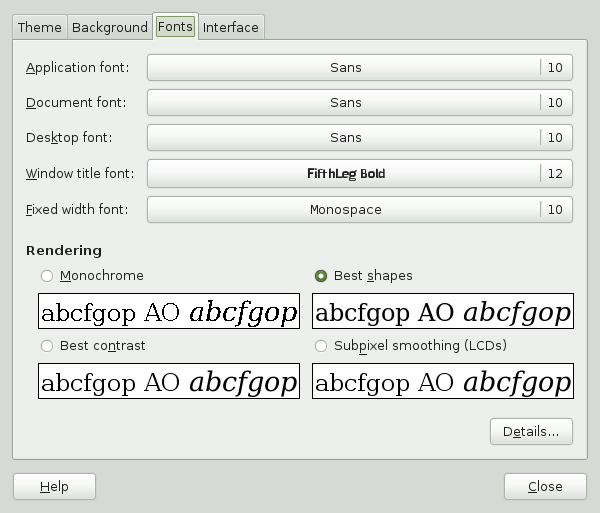
Task: Close the preferences dialog
Action: tap(545, 487)
